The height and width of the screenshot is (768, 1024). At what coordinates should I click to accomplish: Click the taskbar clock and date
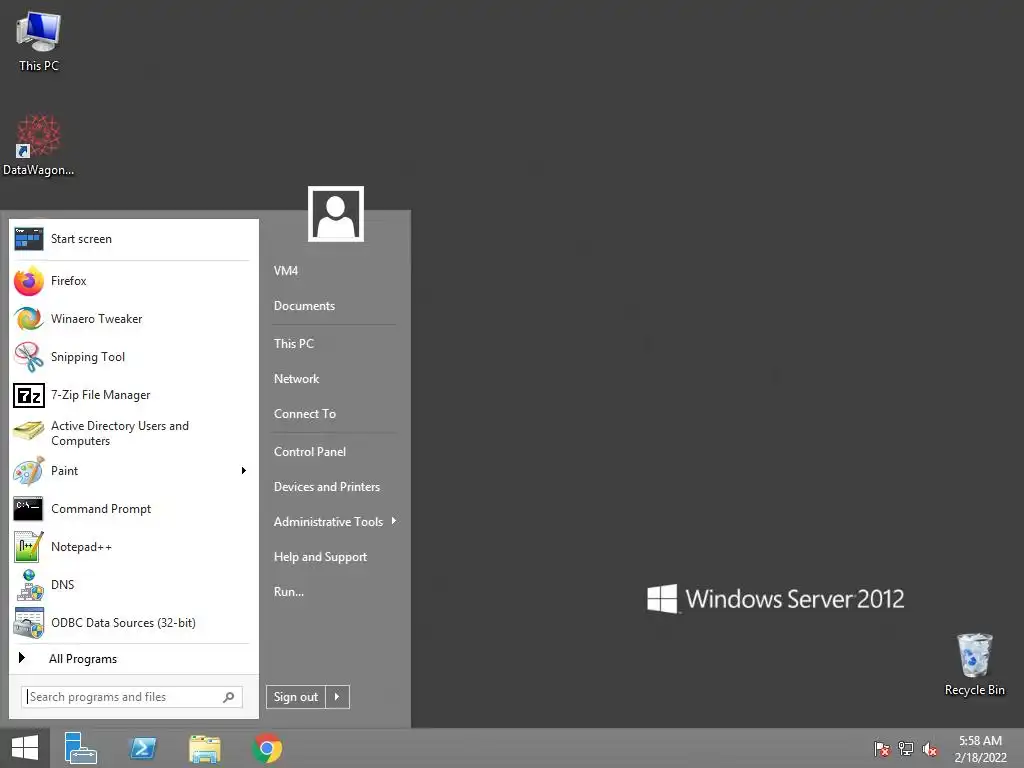(980, 749)
